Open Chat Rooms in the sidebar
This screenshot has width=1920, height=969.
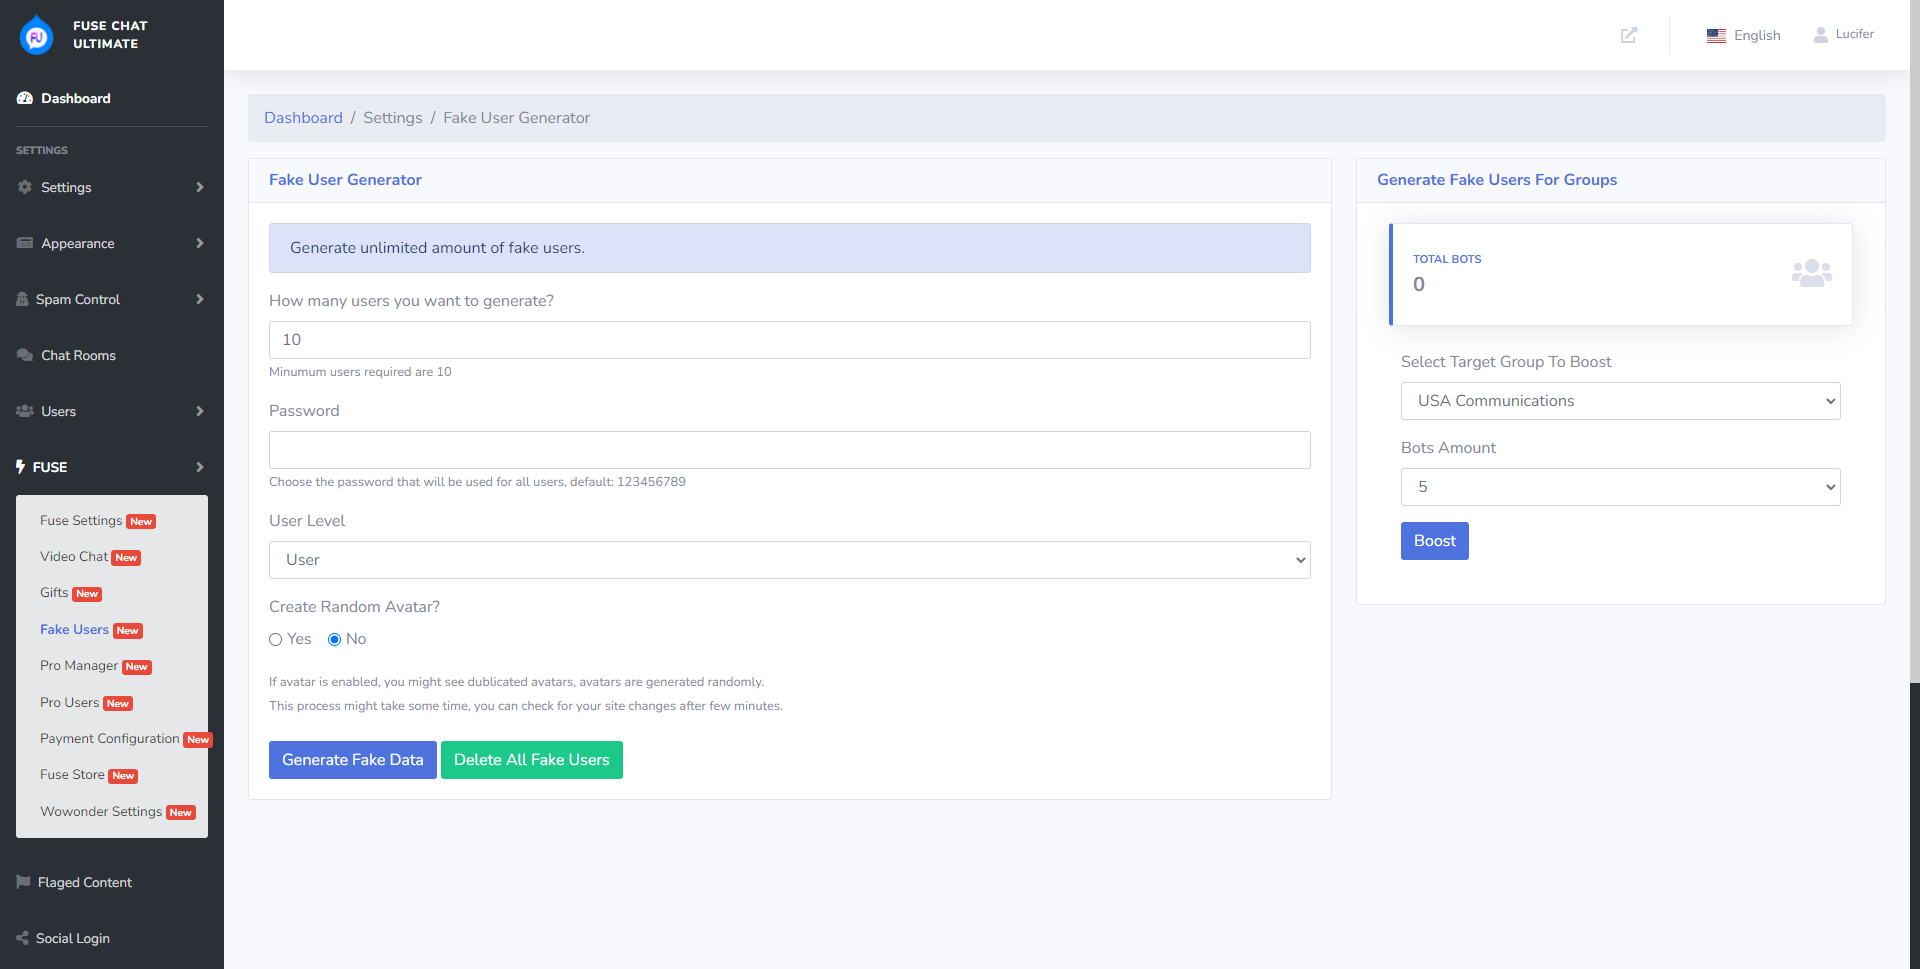click(x=66, y=355)
